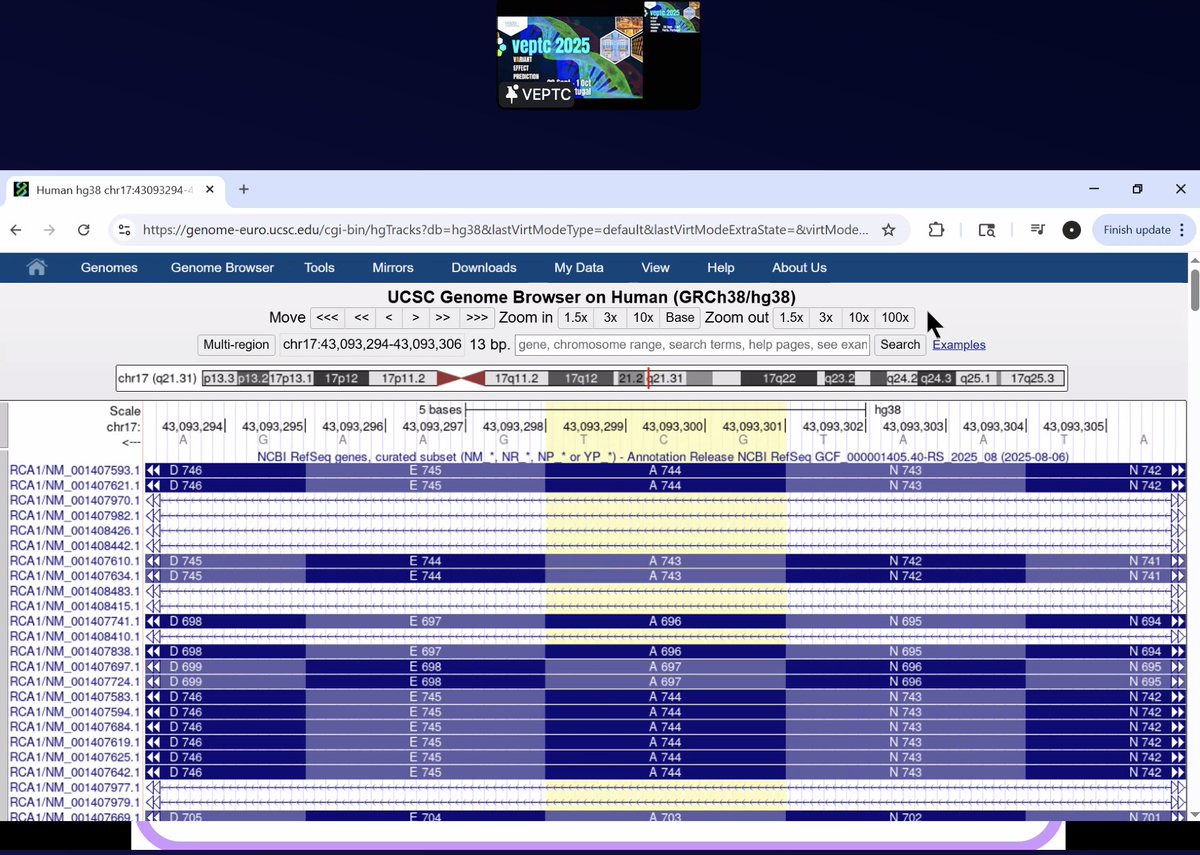Screen dimensions: 1200x855
Task: Open the Tools menu
Action: [x=319, y=267]
